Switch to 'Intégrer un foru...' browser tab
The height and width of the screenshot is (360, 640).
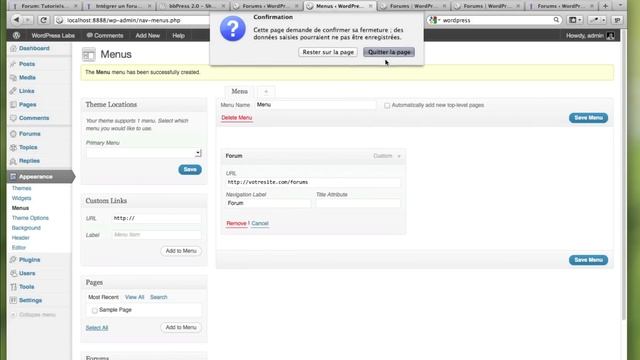coord(119,6)
